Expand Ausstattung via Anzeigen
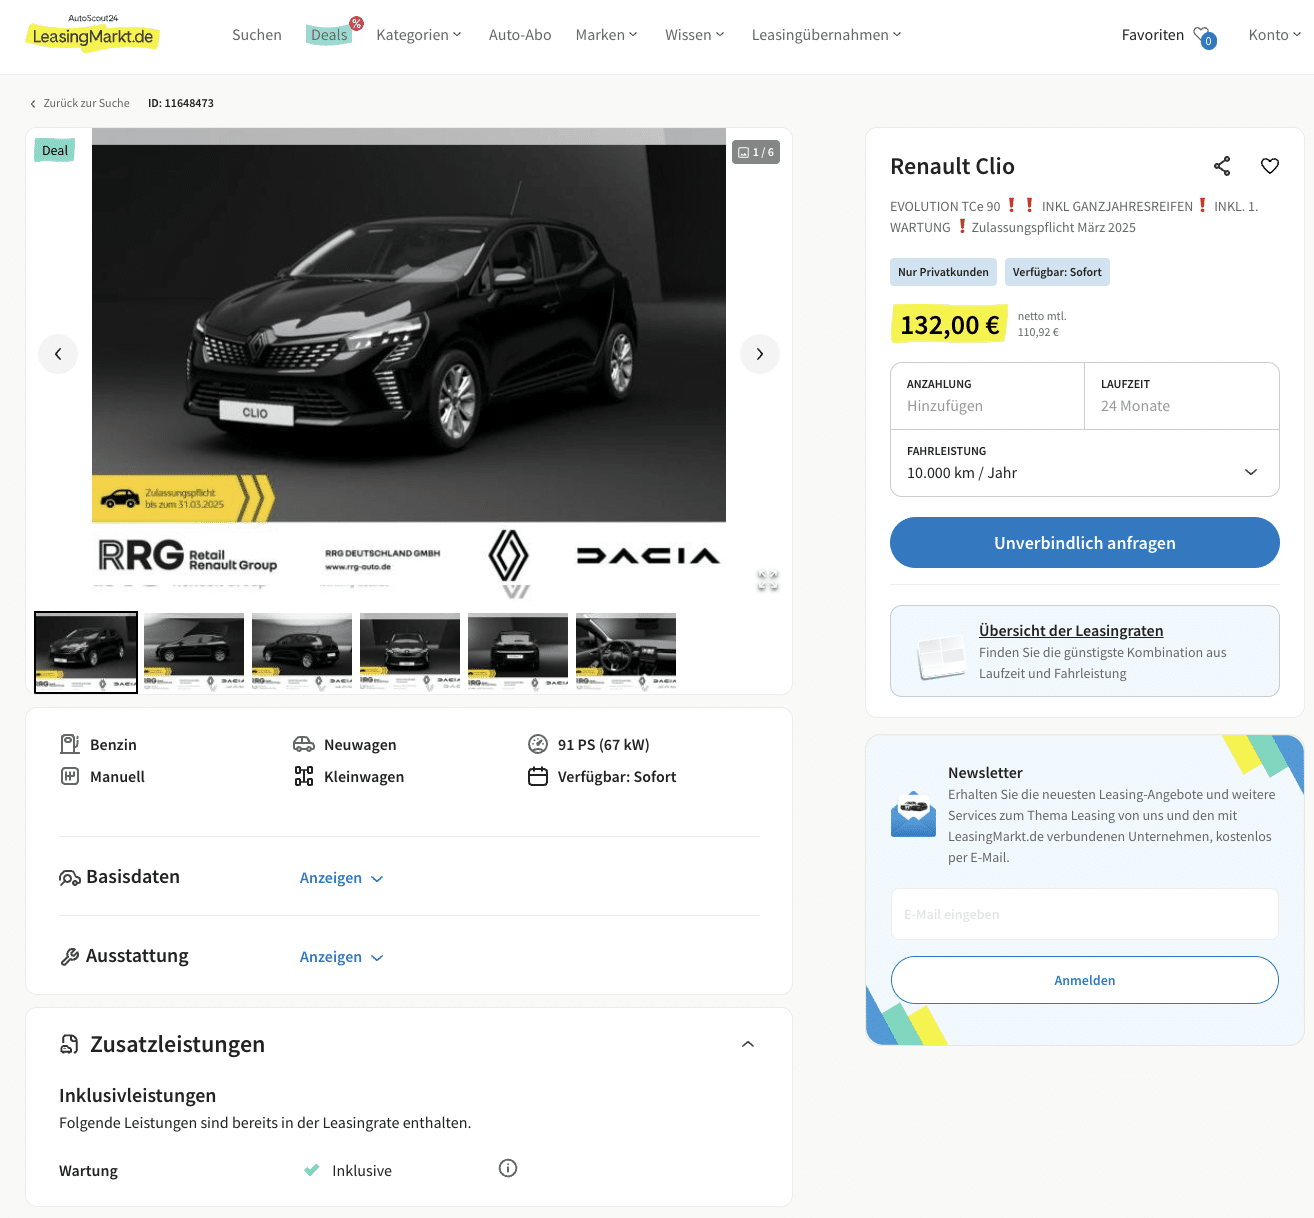This screenshot has width=1314, height=1218. tap(342, 957)
